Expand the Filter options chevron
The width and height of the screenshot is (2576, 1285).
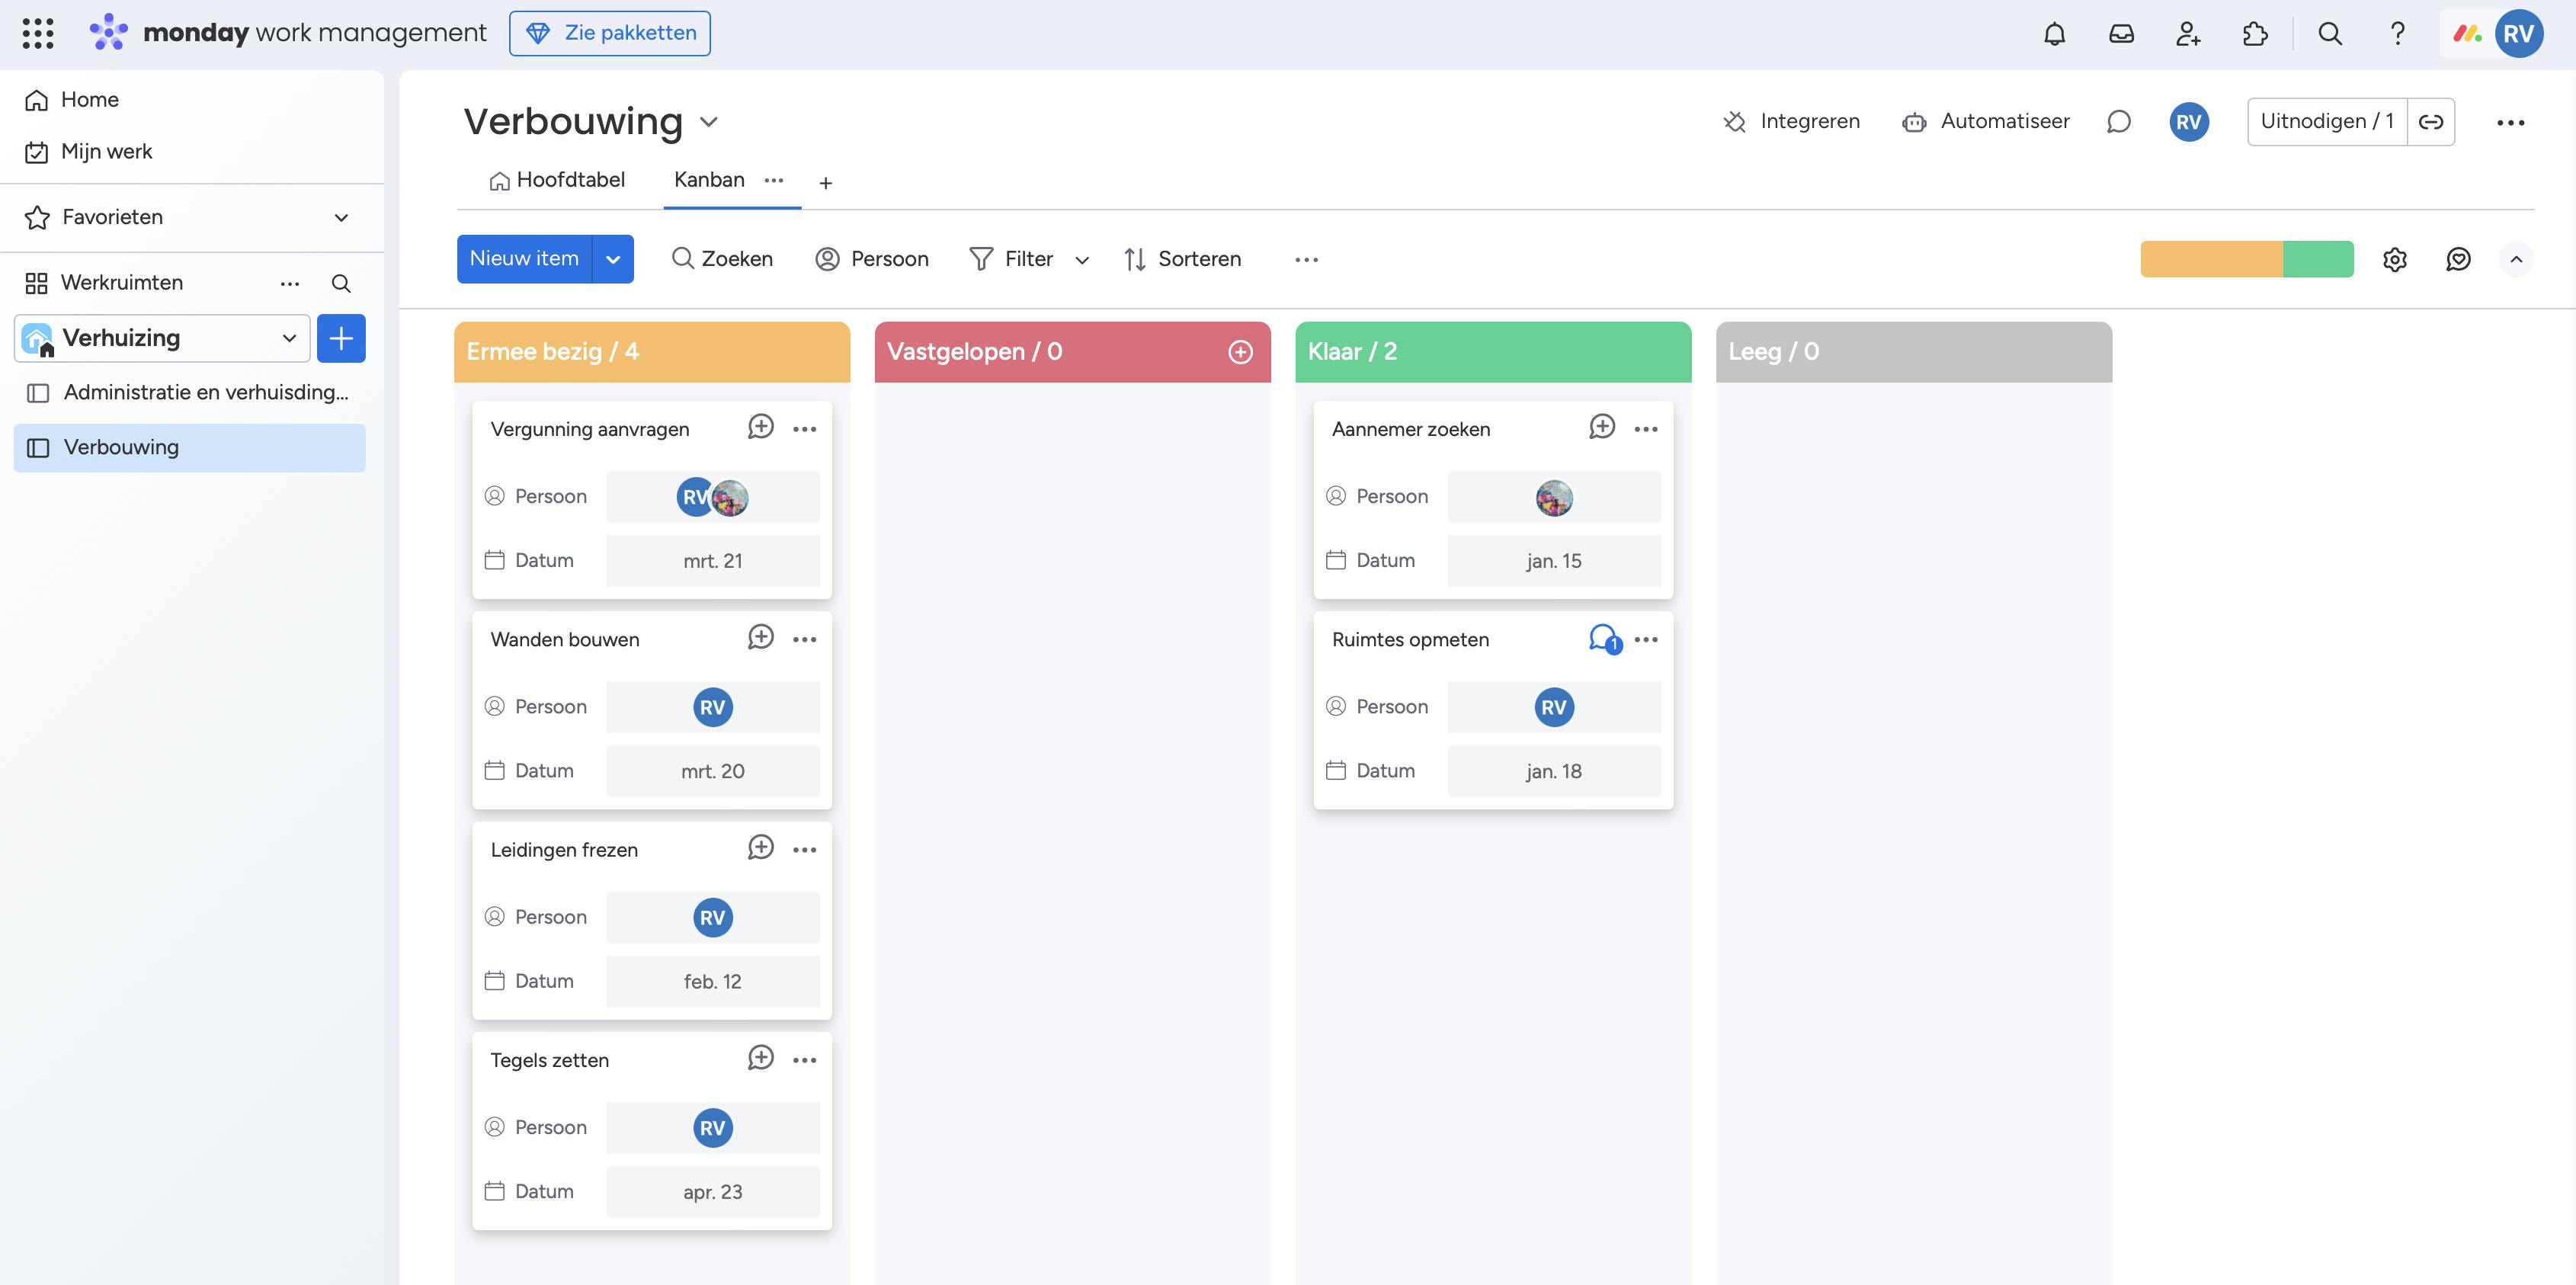1082,260
